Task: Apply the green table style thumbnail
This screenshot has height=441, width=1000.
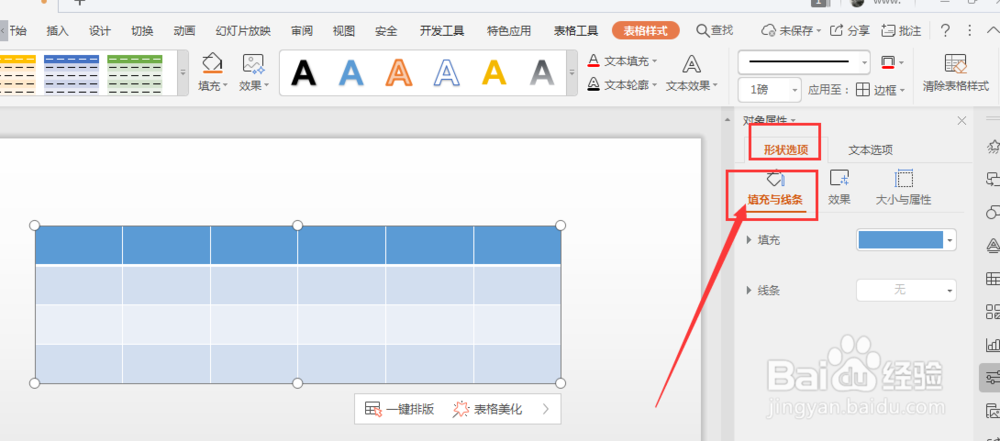Action: click(135, 74)
